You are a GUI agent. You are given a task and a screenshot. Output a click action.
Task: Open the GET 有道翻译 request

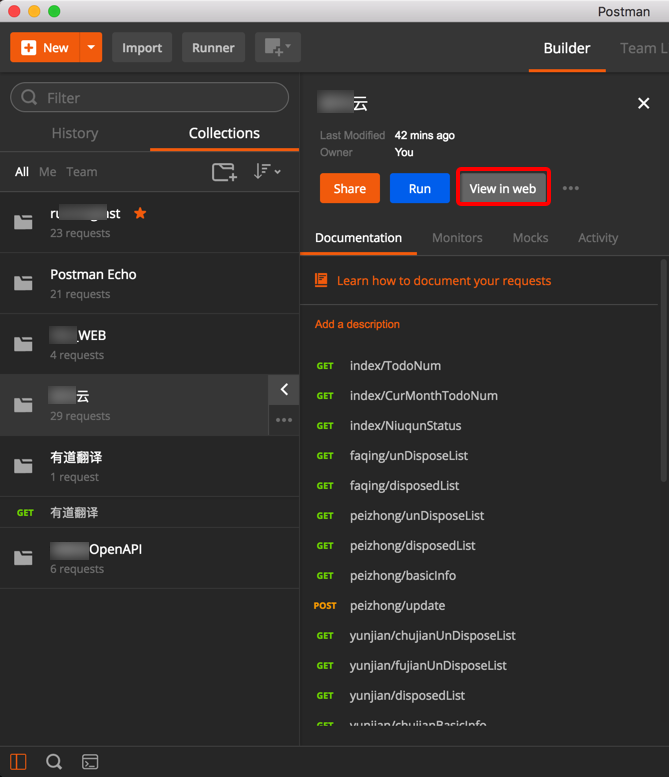pos(149,513)
